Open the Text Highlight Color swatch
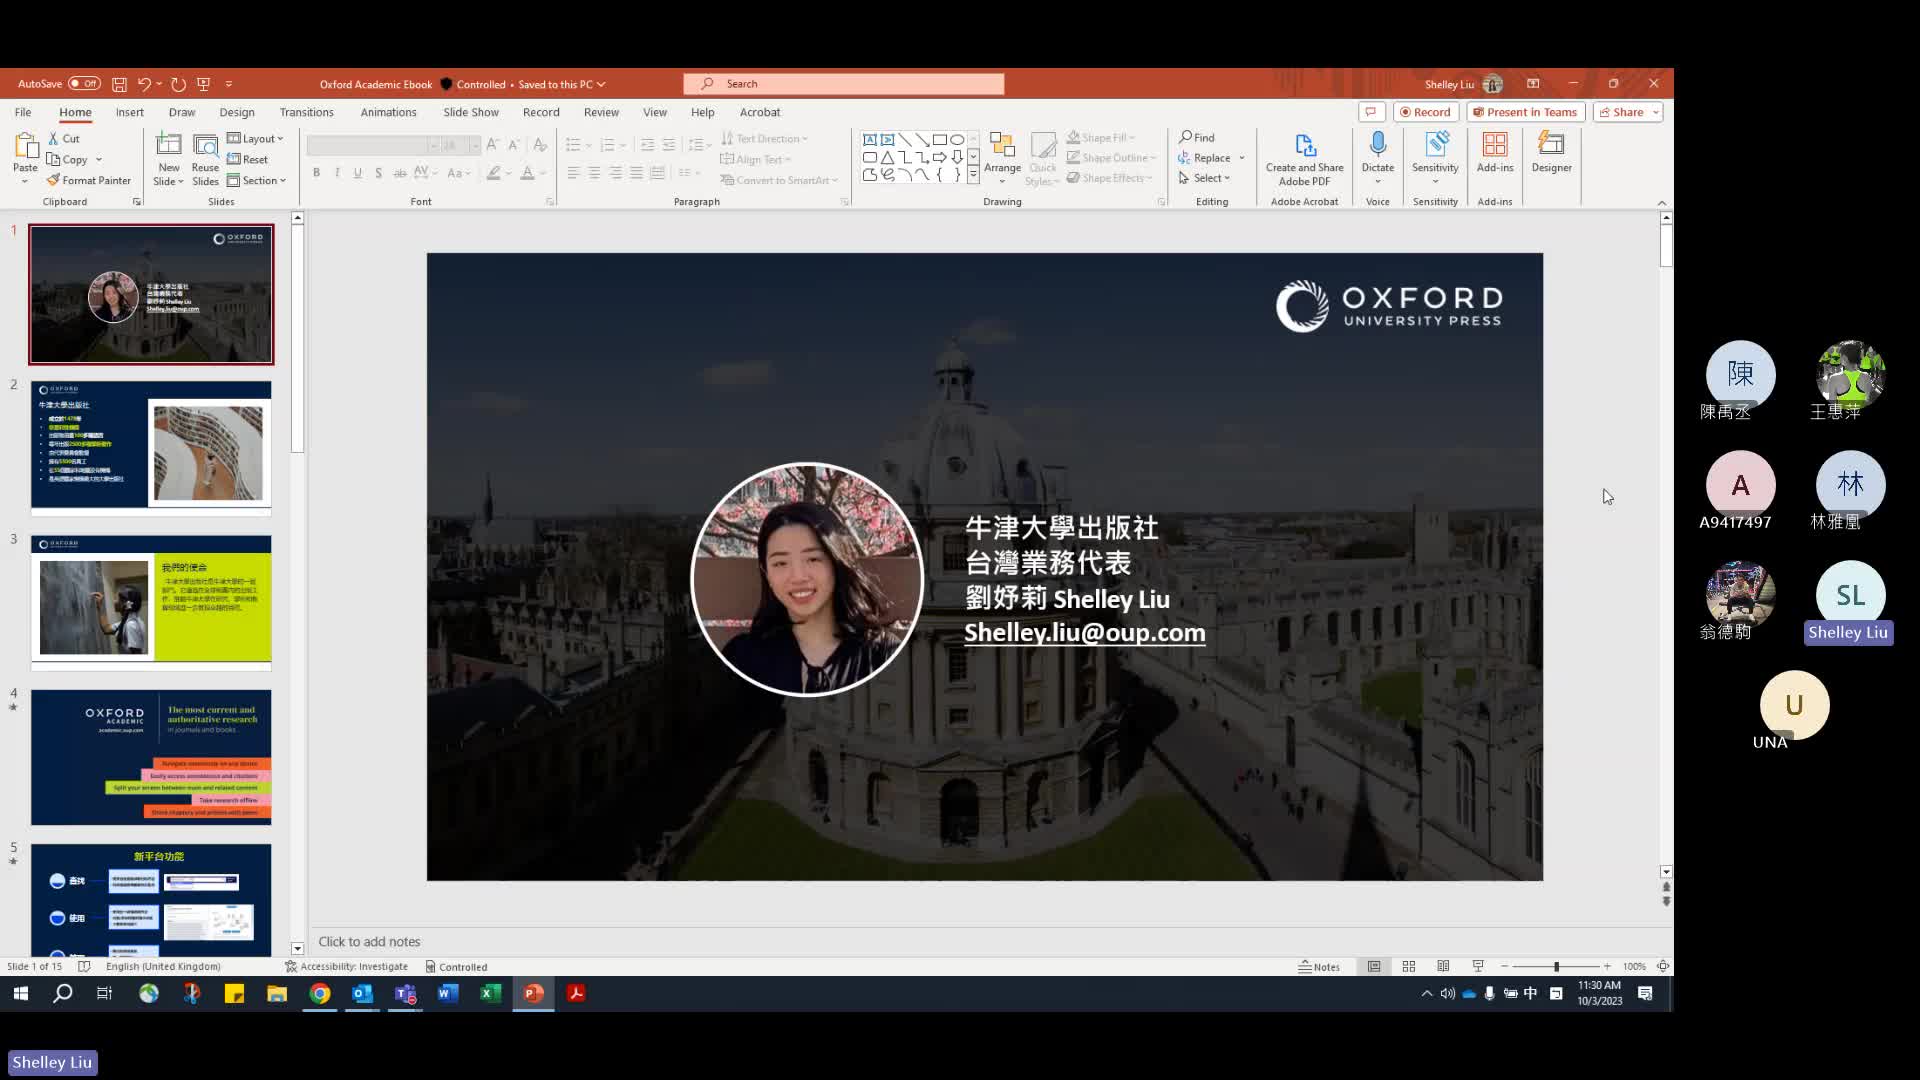This screenshot has width=1920, height=1080. point(494,173)
